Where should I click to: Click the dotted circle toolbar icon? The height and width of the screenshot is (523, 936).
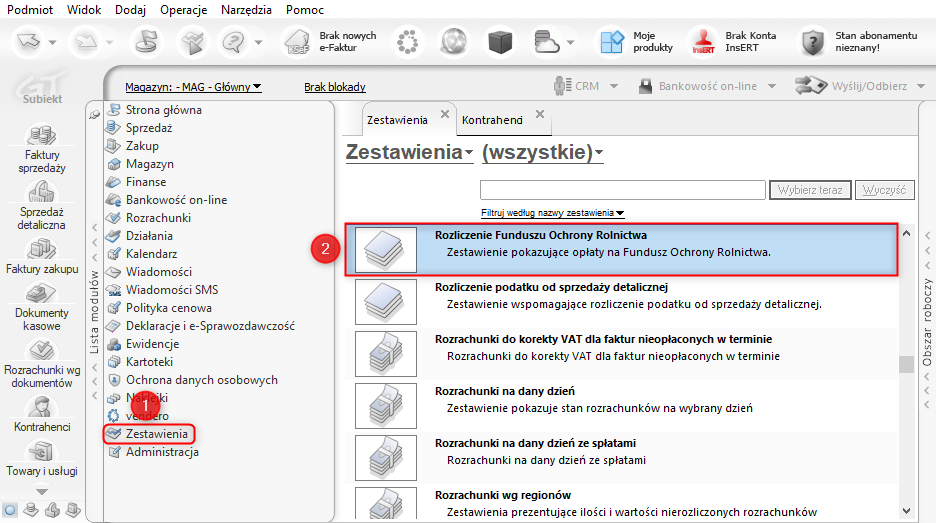point(407,42)
